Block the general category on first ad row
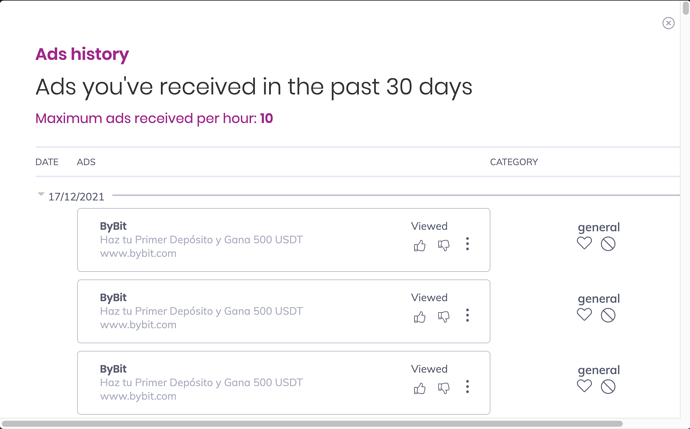 pos(608,243)
